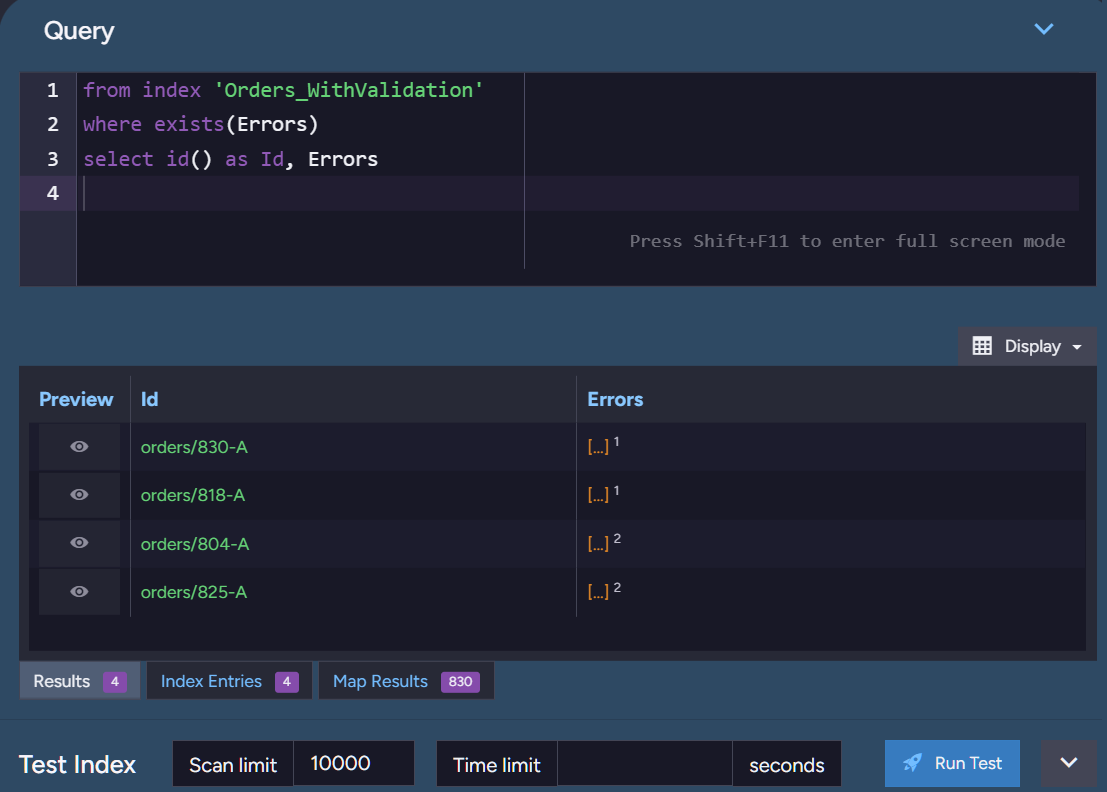Expand the Errors array for orders/830-A

click(x=596, y=444)
